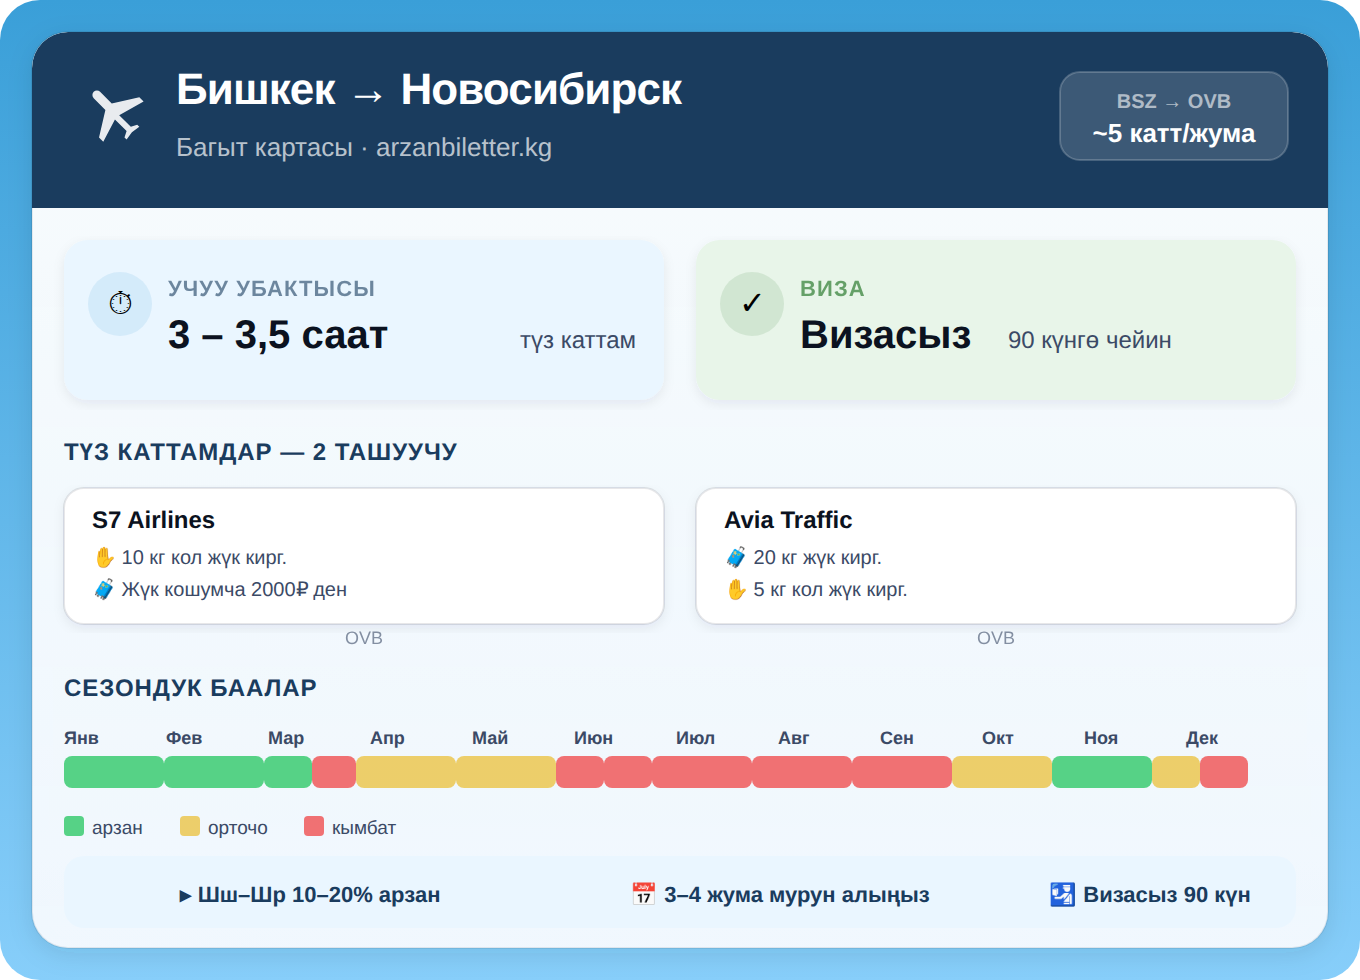Click the checkmark icon in the ВИЗА card

752,303
